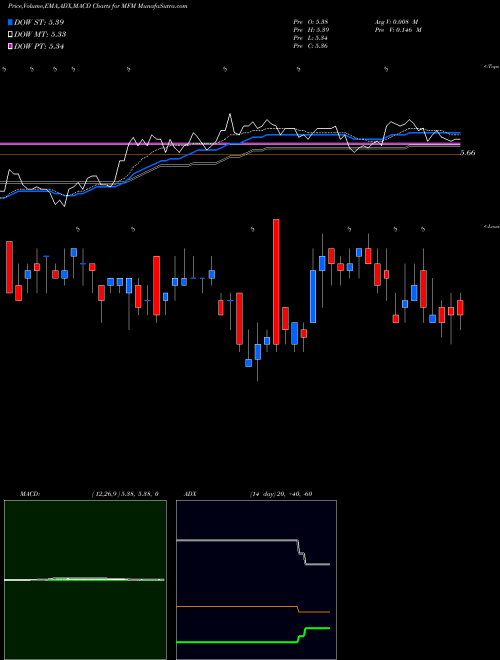500x660 pixels.
Task: Click the tallest red candlestick in the chart
Action: tap(276, 282)
